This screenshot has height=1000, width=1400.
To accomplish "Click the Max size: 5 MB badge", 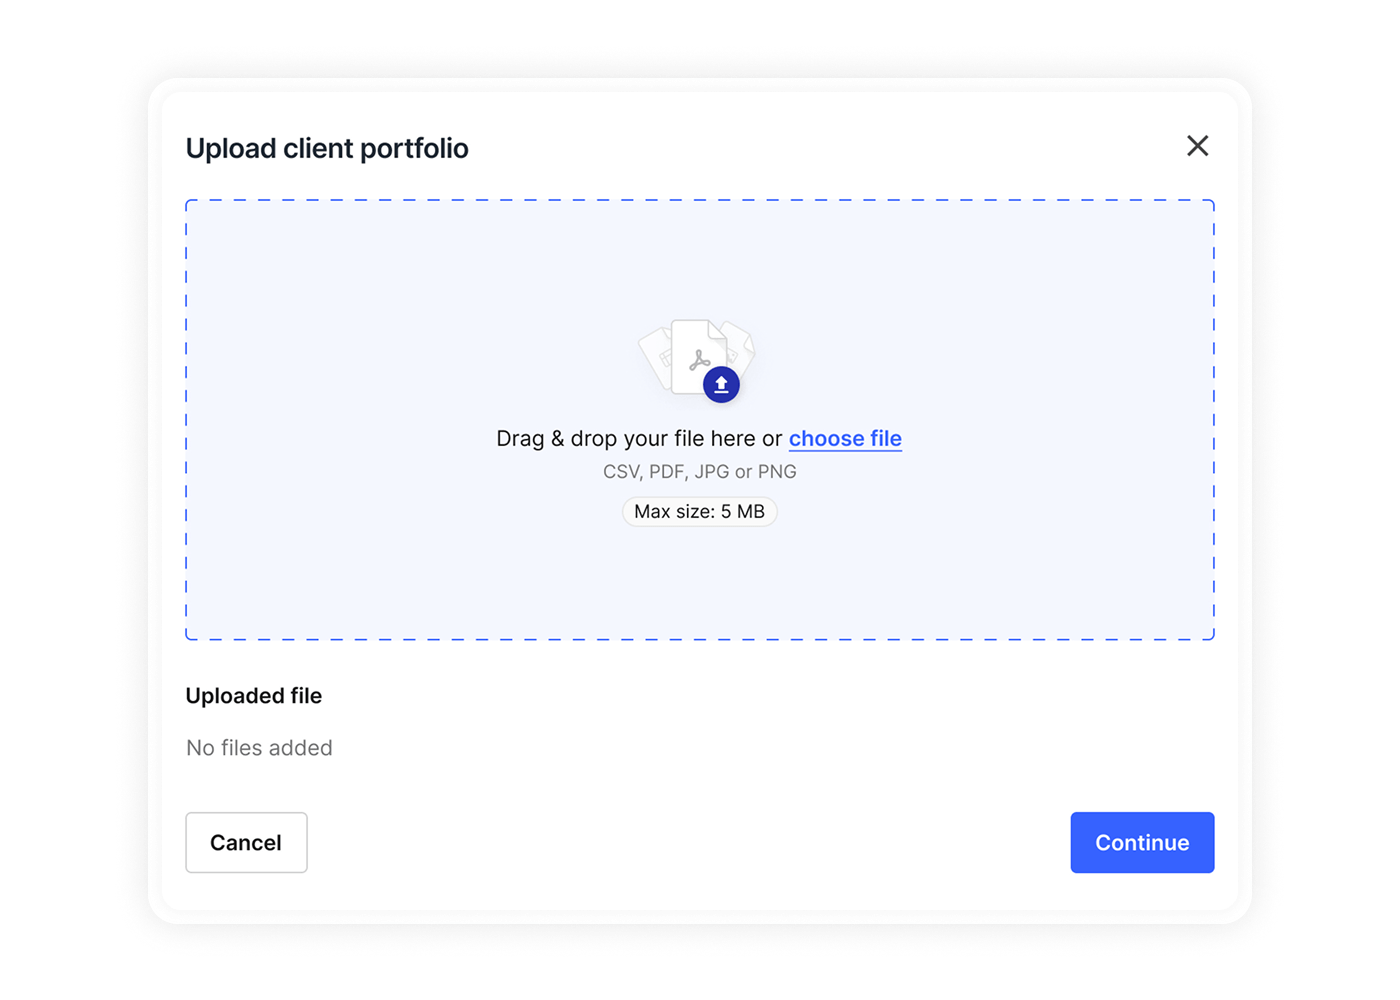I will click(700, 512).
